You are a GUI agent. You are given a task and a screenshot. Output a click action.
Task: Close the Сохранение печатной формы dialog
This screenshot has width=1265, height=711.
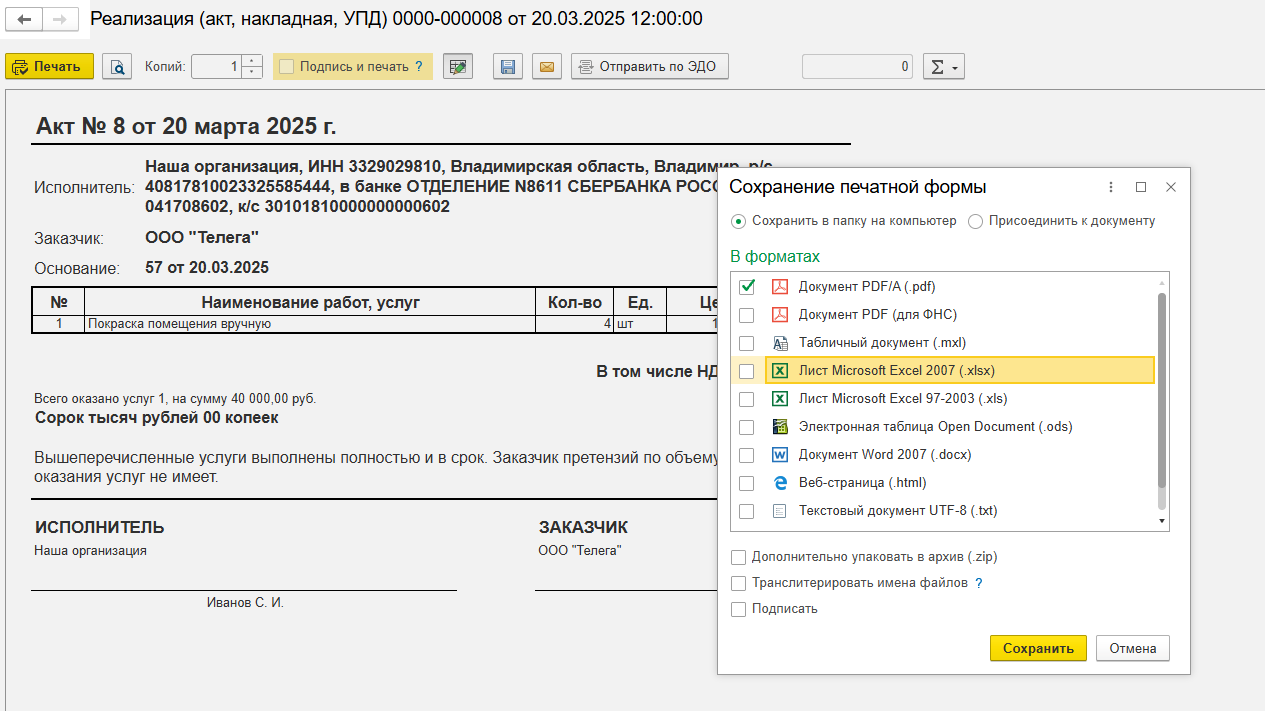tap(1171, 187)
